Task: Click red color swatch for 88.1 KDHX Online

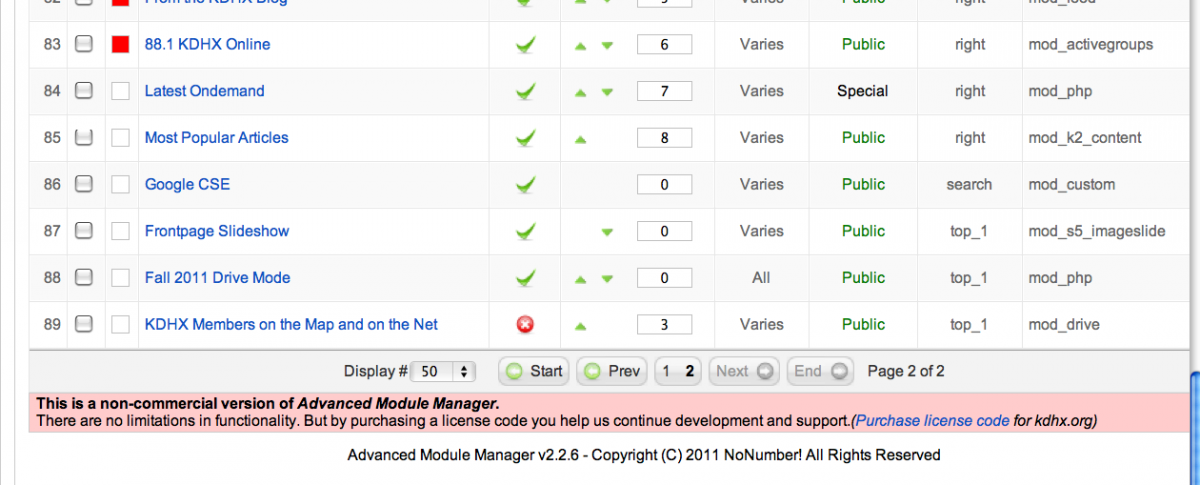Action: pyautogui.click(x=121, y=45)
